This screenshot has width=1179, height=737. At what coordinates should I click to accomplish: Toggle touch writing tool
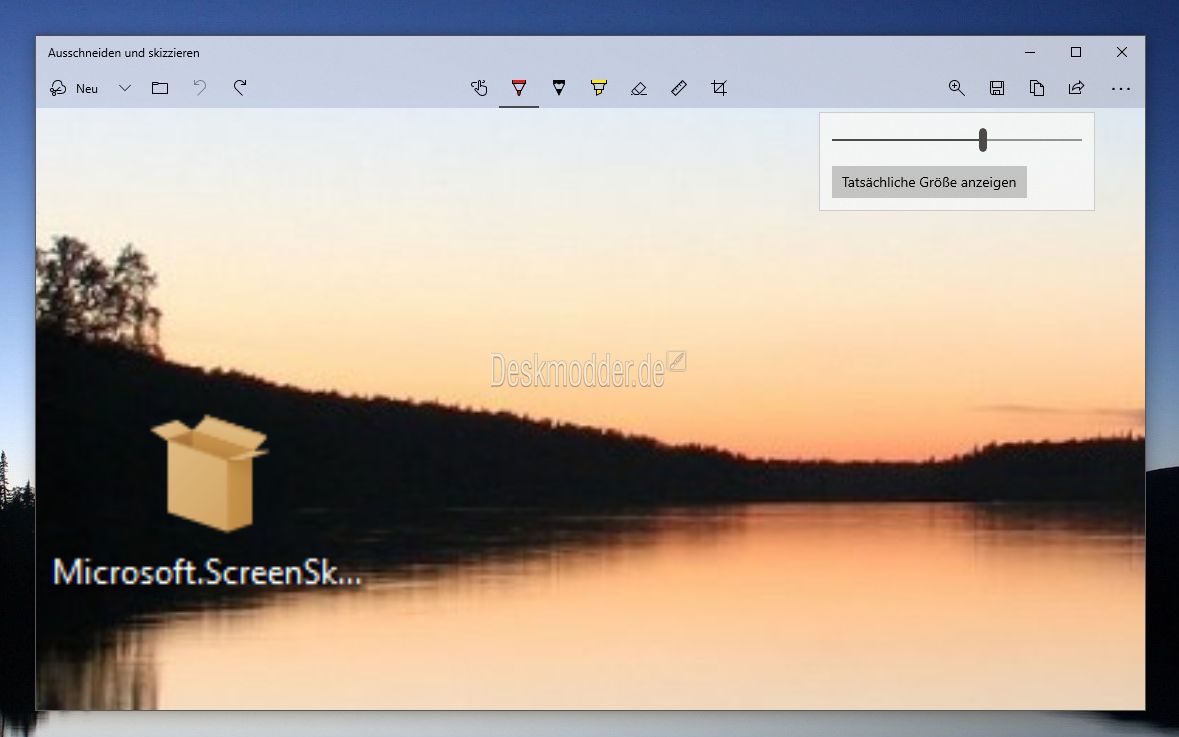pyautogui.click(x=479, y=89)
